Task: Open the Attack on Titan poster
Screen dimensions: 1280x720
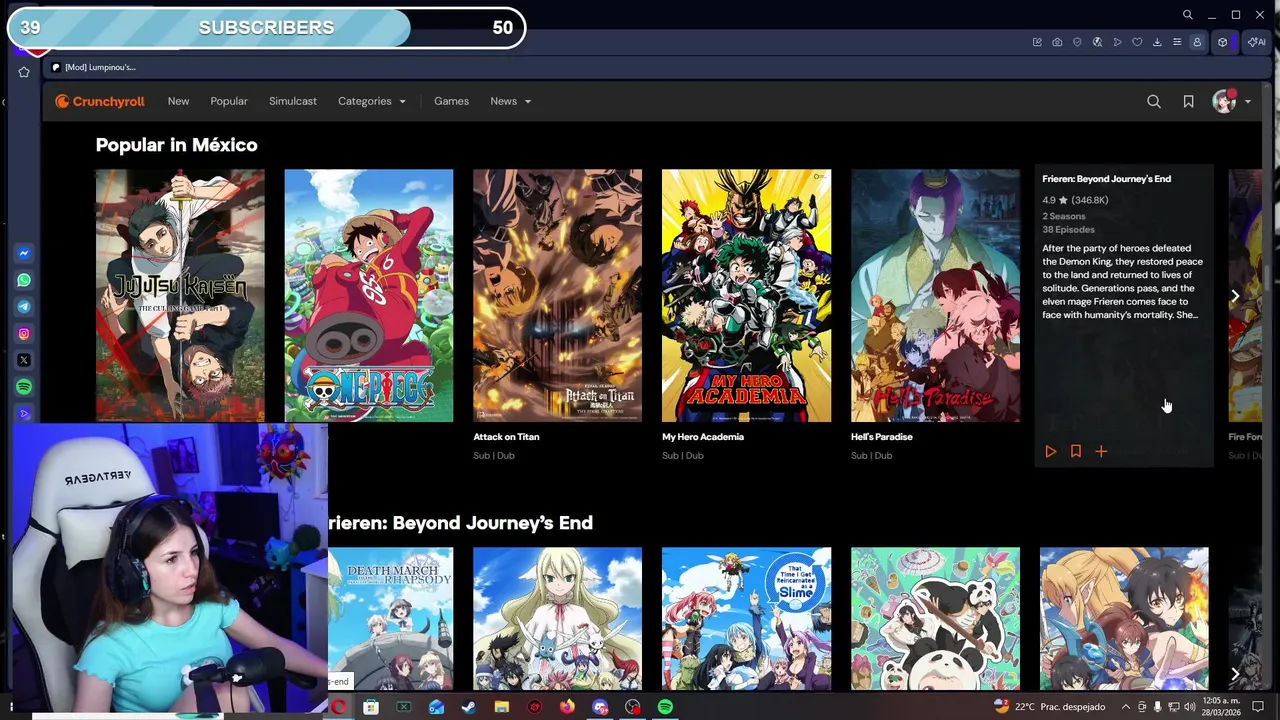Action: click(557, 295)
